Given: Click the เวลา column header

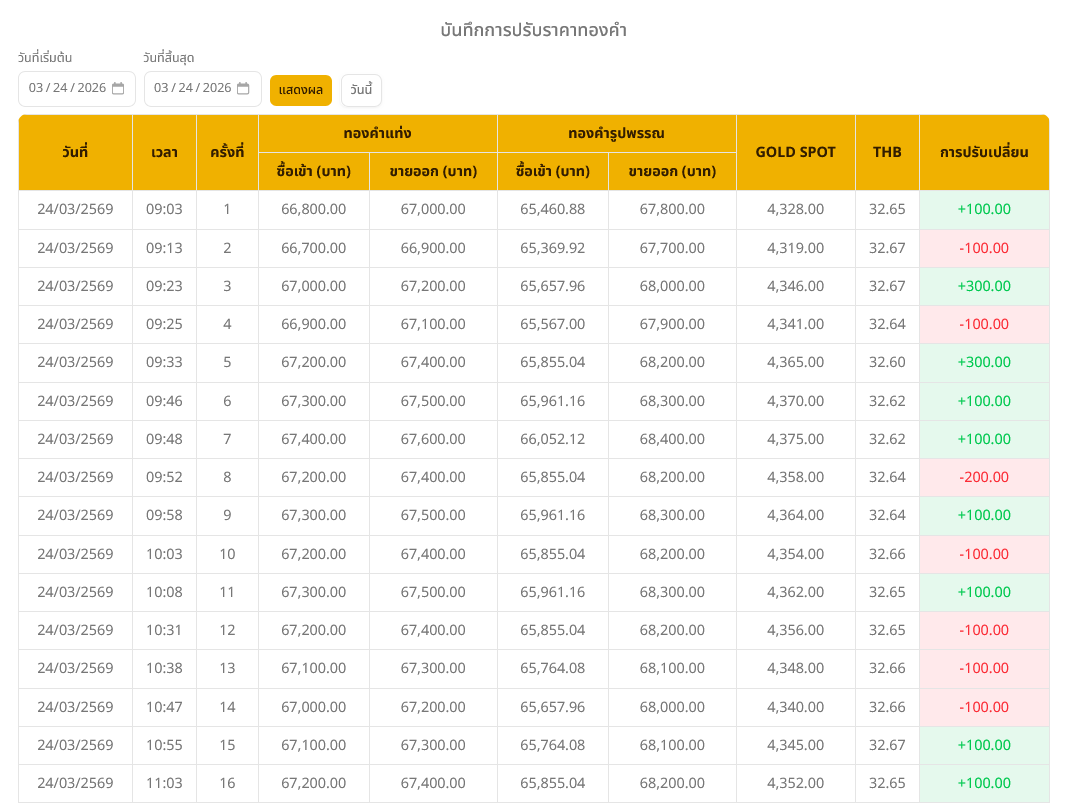Looking at the screenshot, I should point(164,152).
